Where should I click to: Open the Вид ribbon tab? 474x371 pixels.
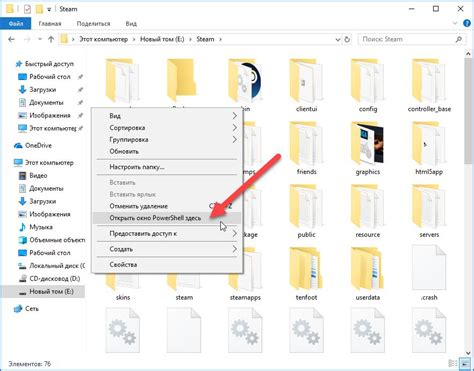[131, 24]
